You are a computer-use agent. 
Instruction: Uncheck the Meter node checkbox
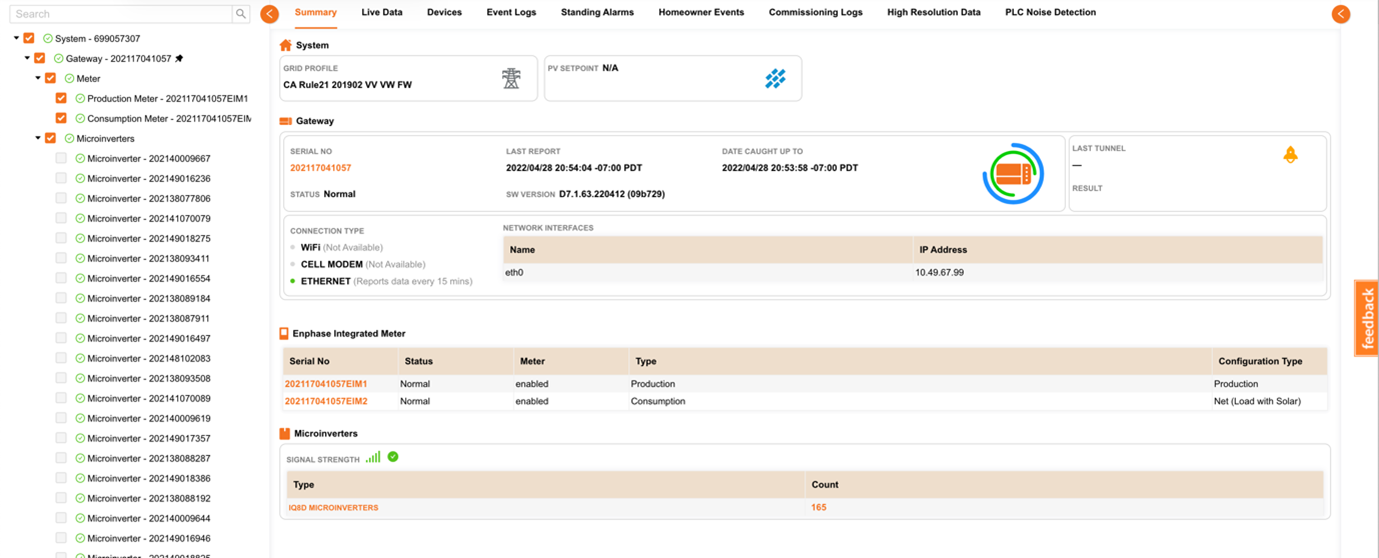(x=51, y=78)
